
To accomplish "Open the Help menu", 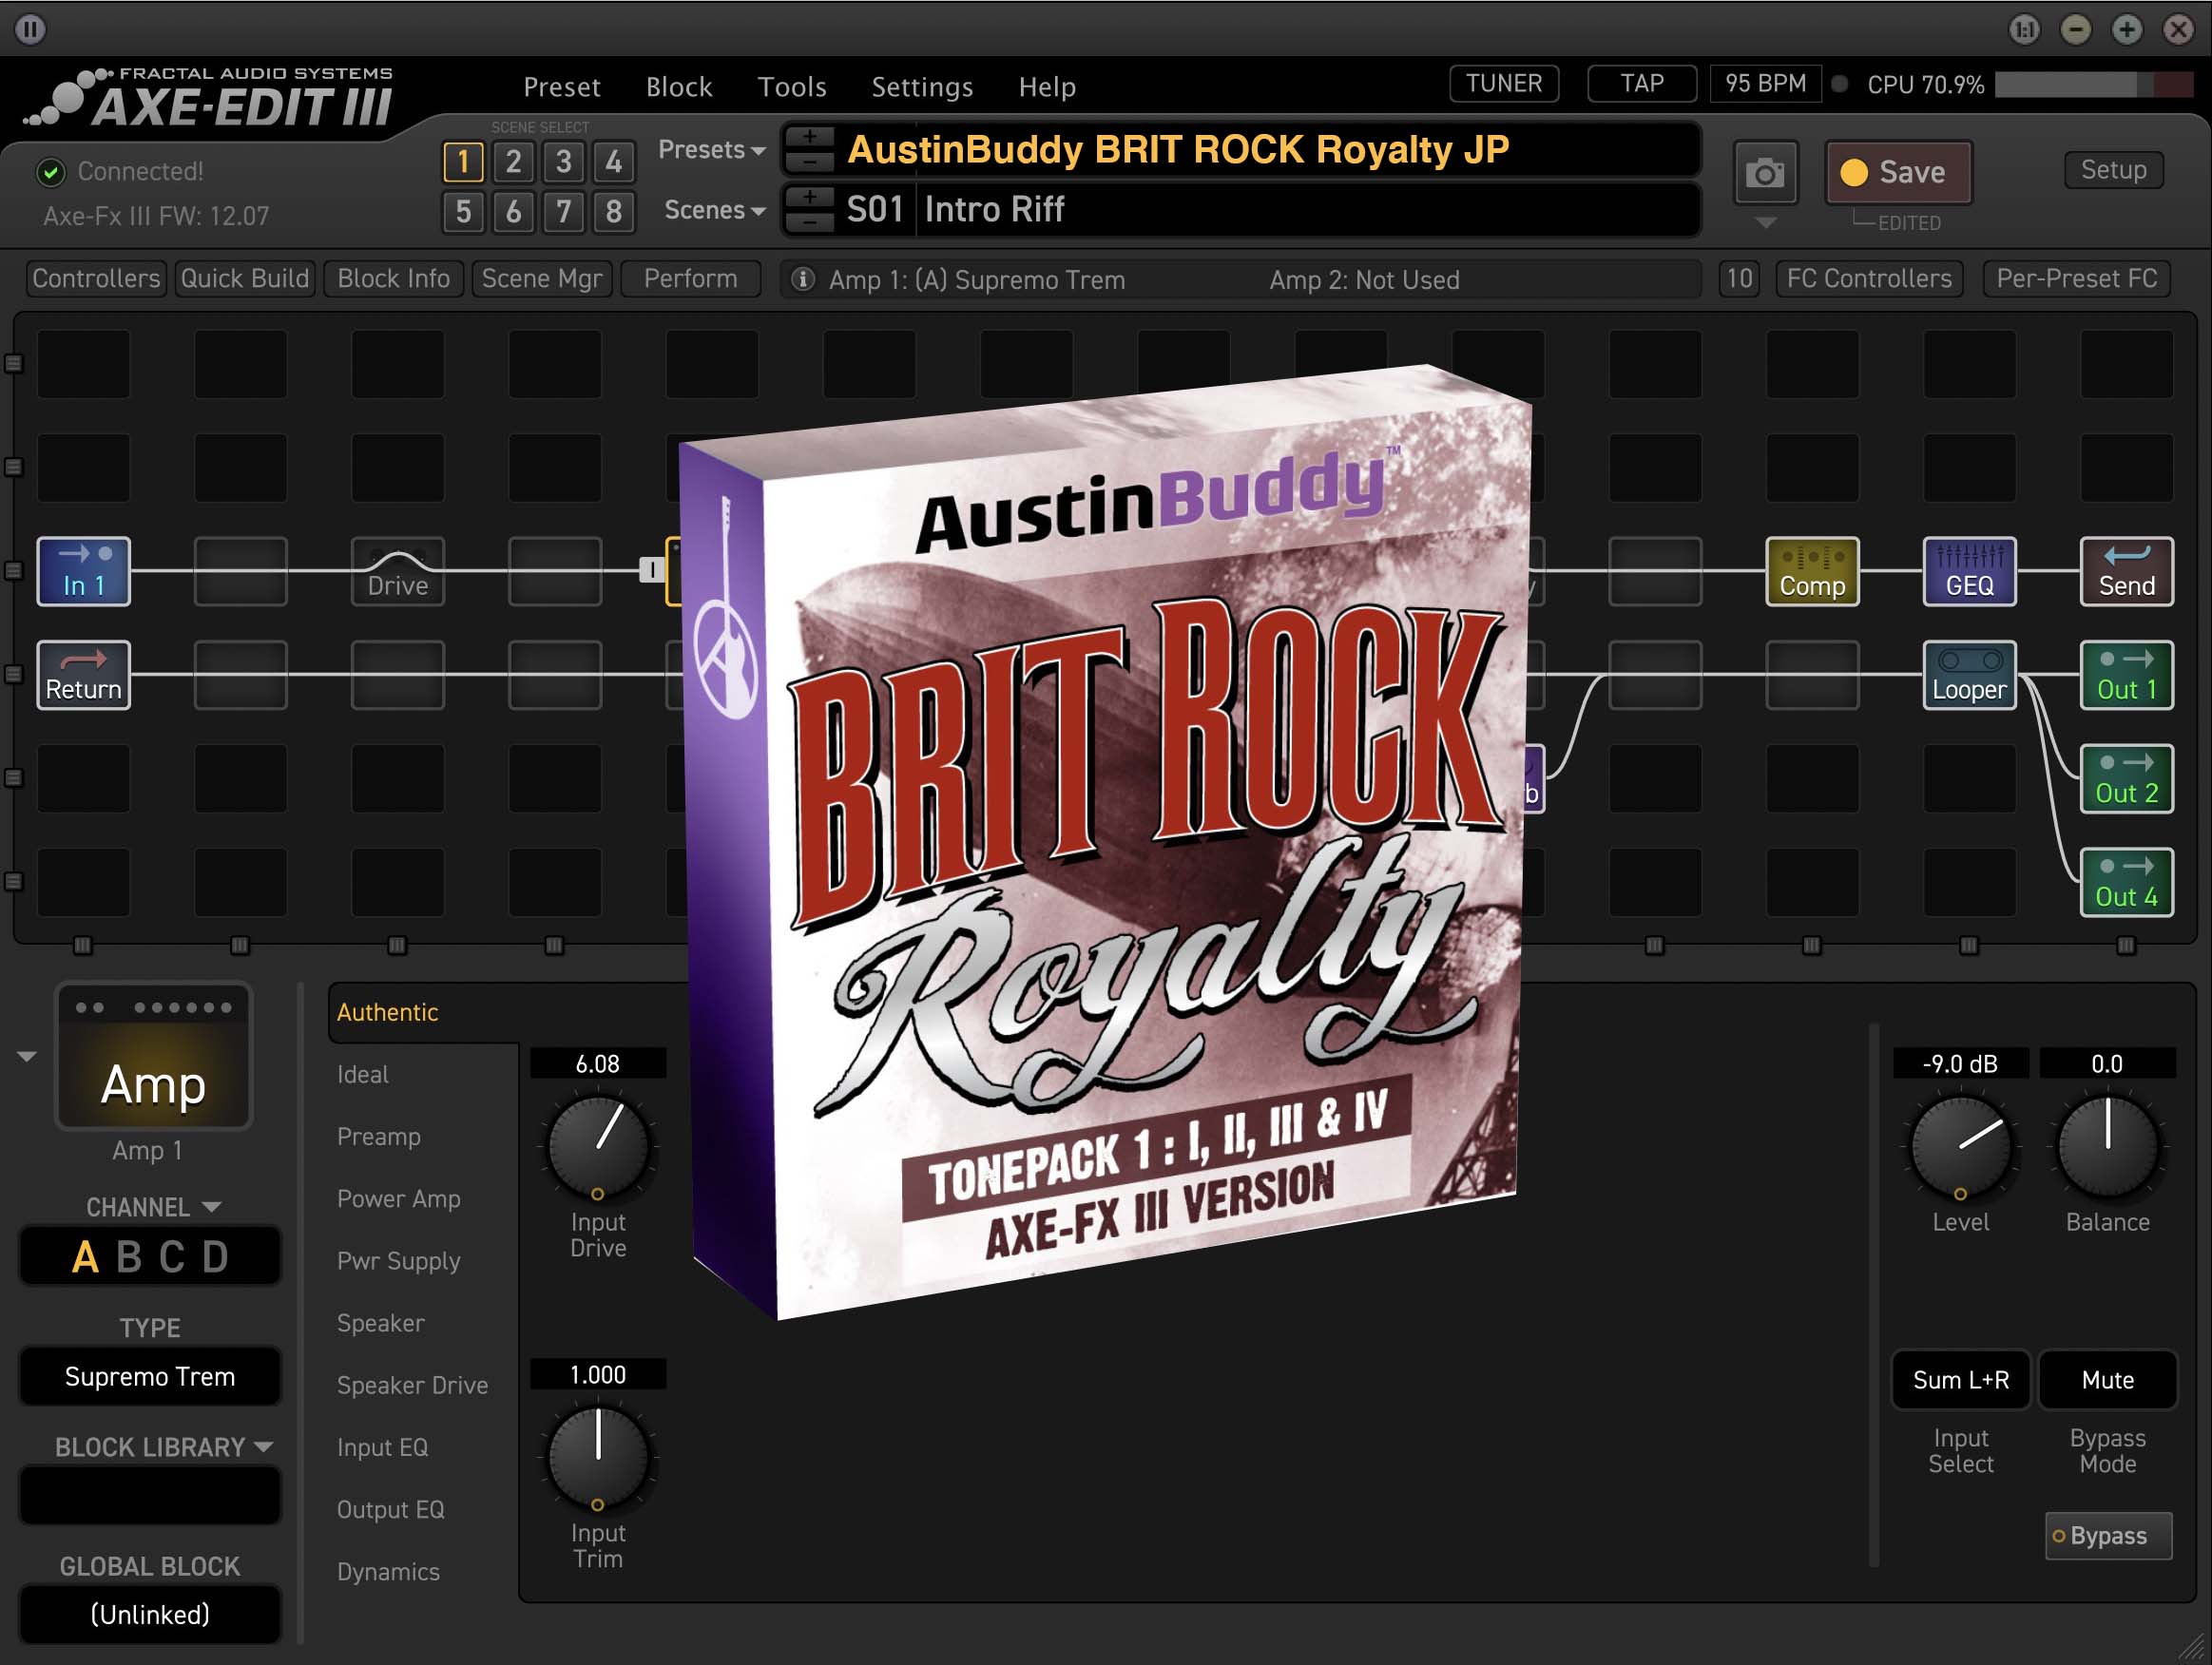I will tap(1047, 87).
